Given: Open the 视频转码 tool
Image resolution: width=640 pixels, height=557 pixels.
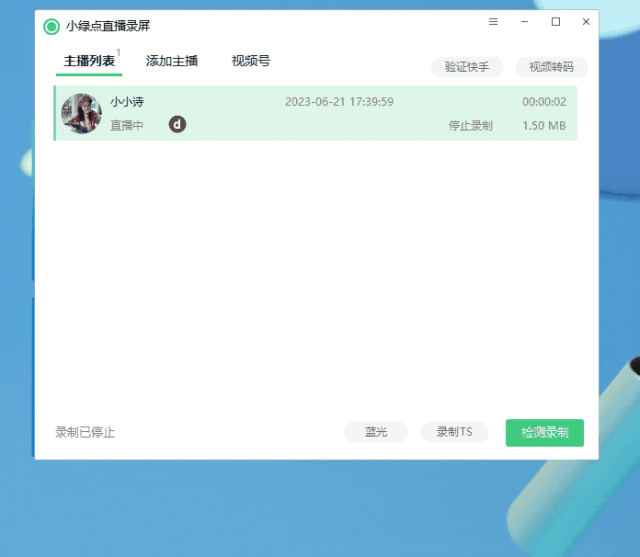Looking at the screenshot, I should tap(551, 67).
